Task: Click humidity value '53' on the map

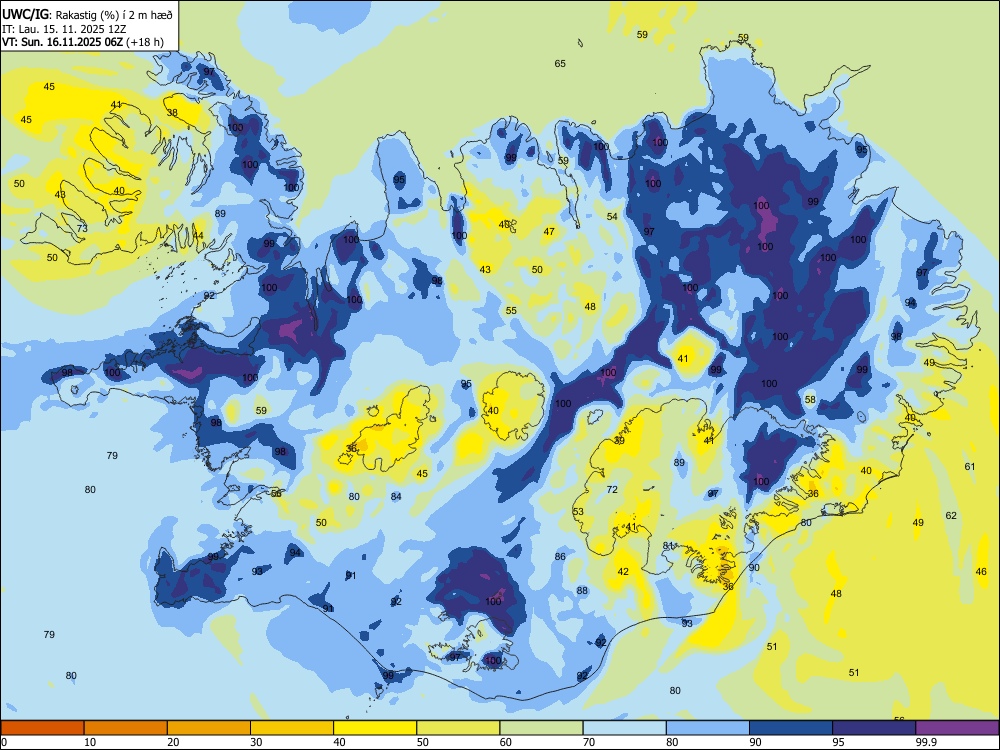Action: (x=578, y=511)
